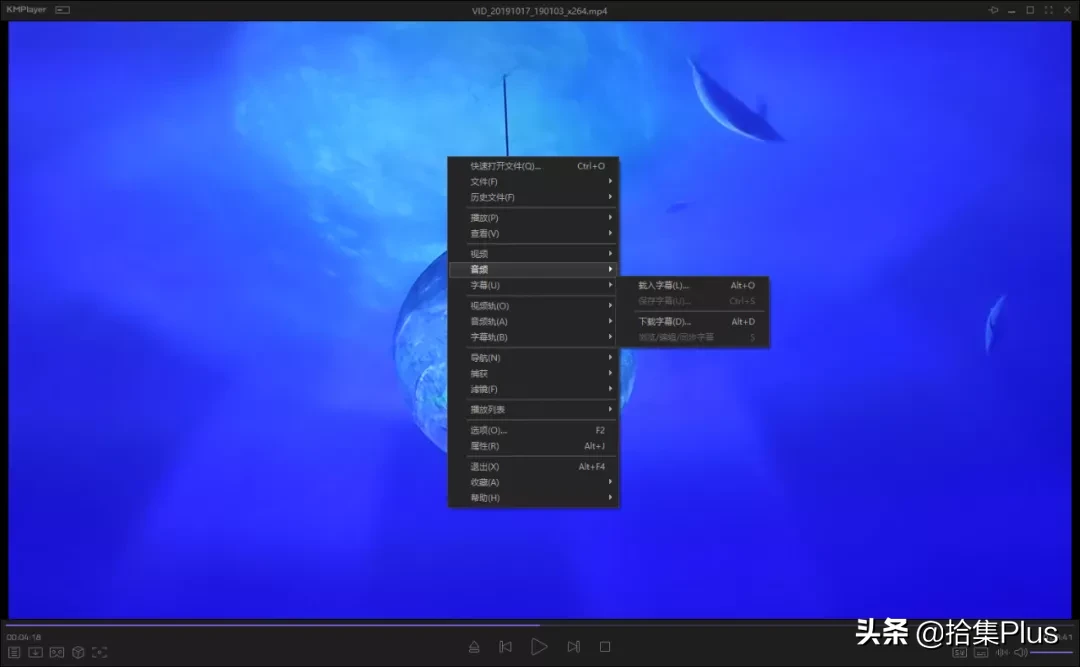This screenshot has width=1080, height=667.
Task: Select the VR mode icon
Action: point(56,652)
